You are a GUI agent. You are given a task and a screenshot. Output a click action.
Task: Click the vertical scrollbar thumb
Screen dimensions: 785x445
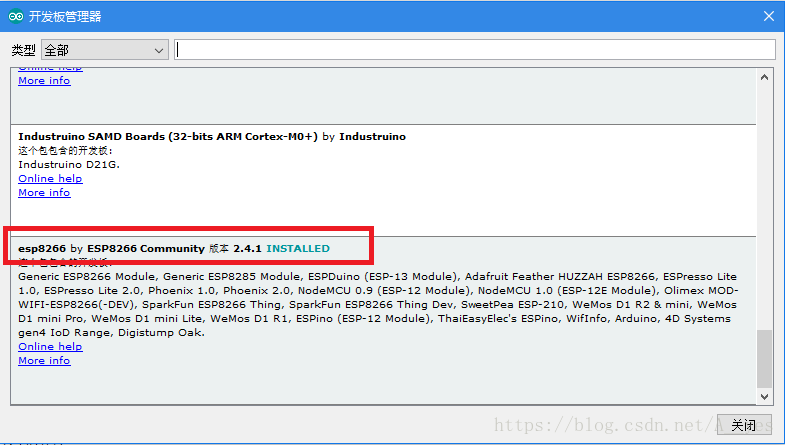[764, 358]
